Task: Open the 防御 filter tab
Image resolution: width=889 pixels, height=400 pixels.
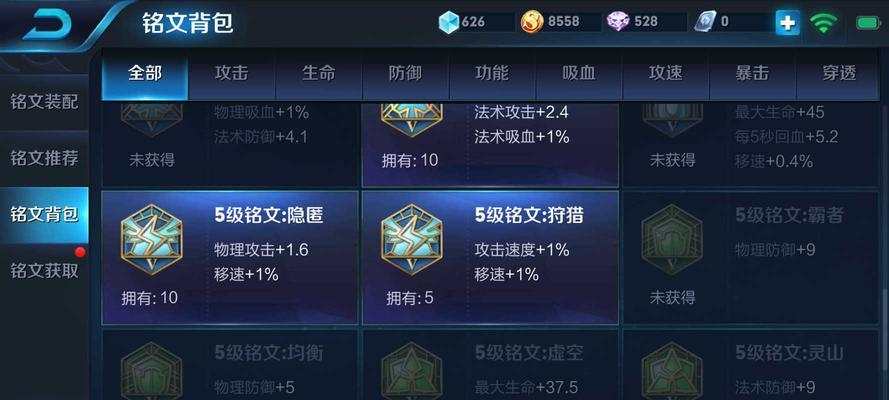Action: [x=405, y=74]
